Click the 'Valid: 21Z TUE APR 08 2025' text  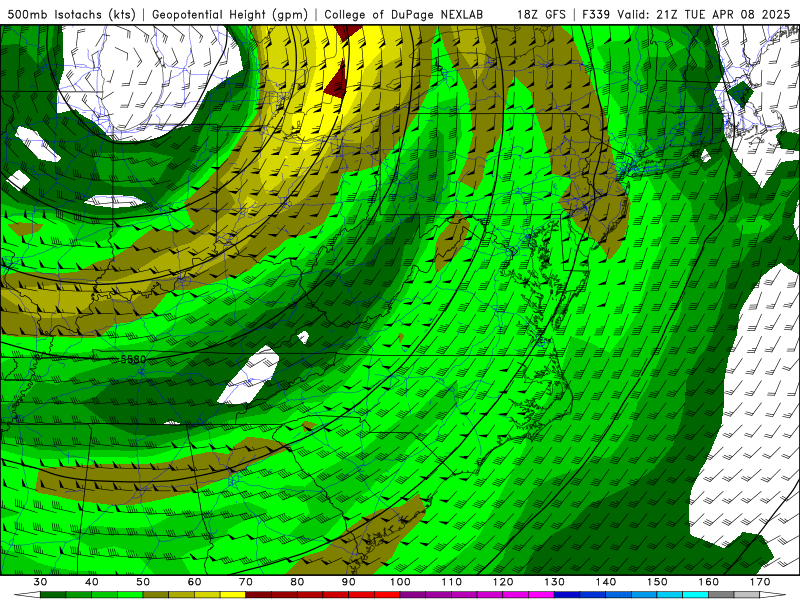[x=704, y=15]
